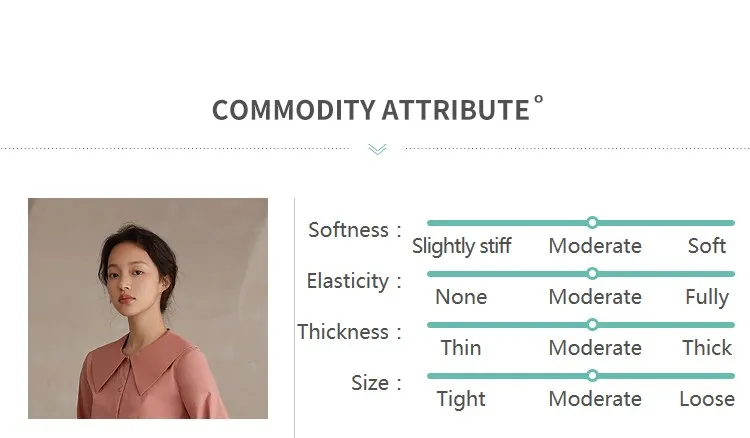
Task: Select the Loose size label
Action: pyautogui.click(x=707, y=399)
